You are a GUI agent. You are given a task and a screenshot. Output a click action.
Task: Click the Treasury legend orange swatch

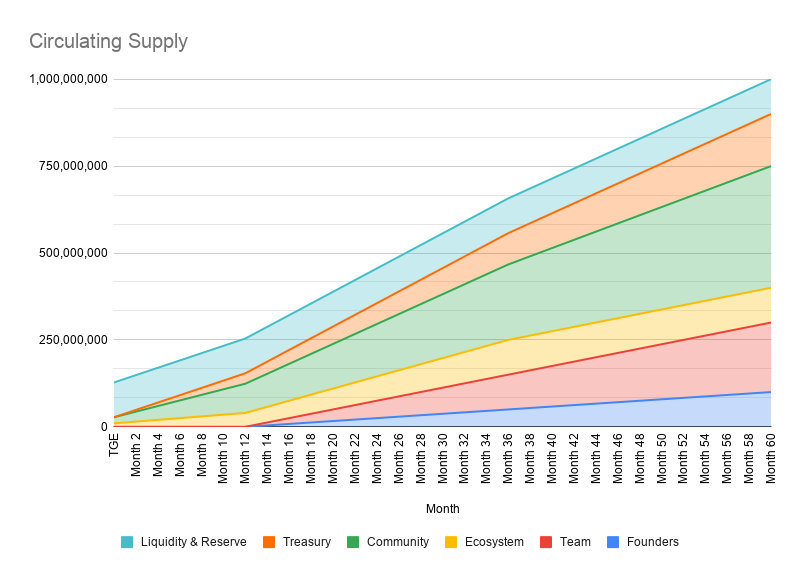point(270,542)
